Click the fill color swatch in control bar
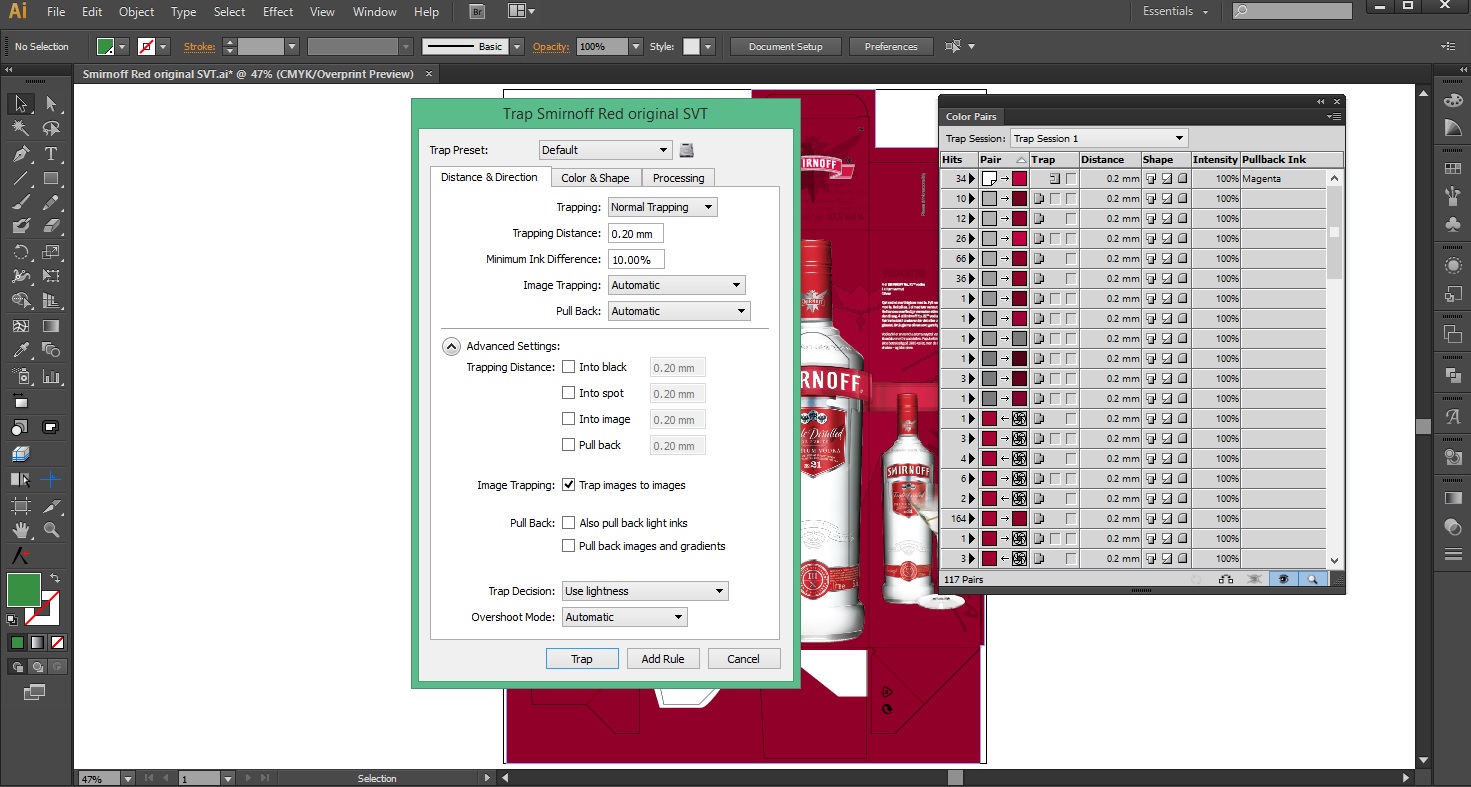The height and width of the screenshot is (787, 1471). (x=105, y=47)
